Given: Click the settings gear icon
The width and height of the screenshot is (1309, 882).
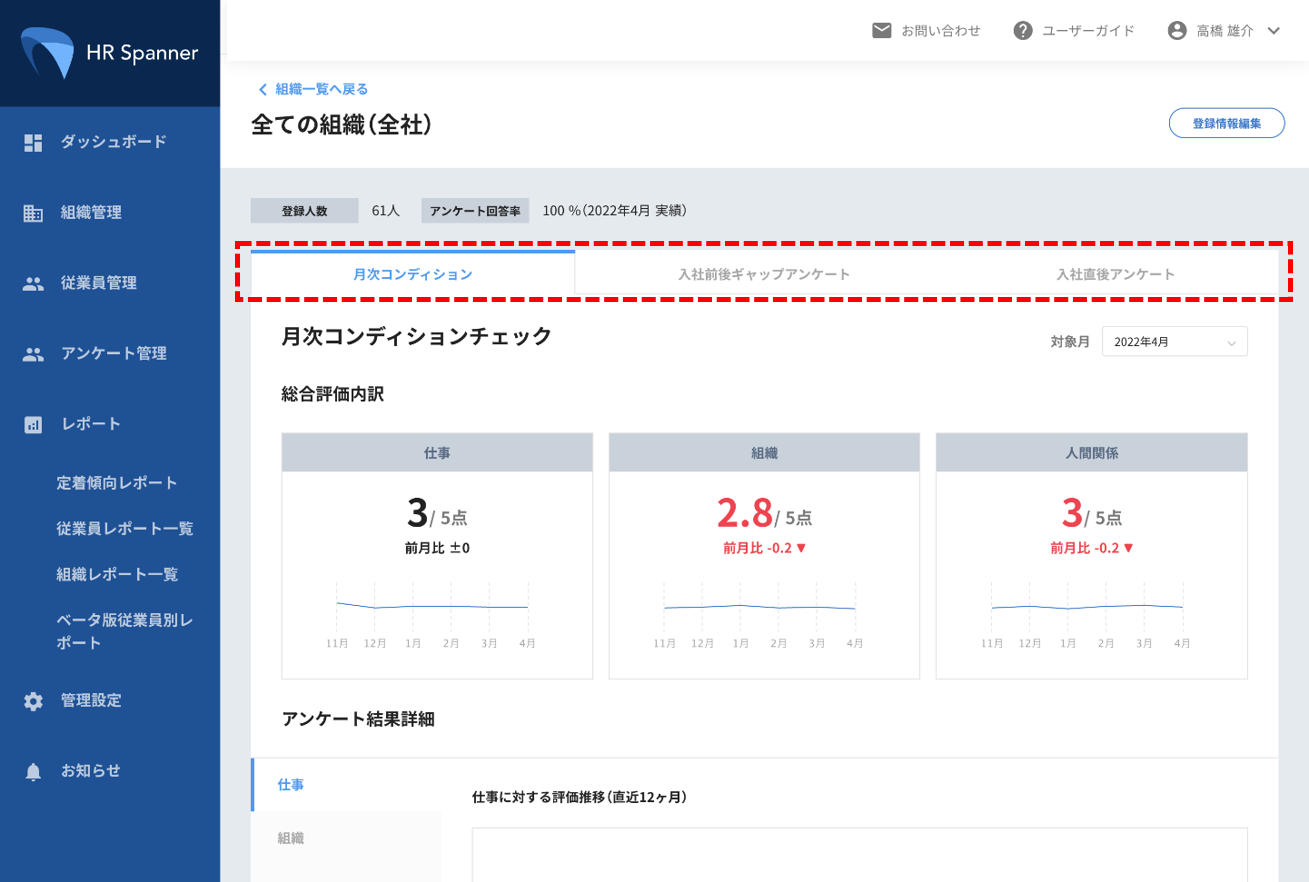Looking at the screenshot, I should [x=33, y=701].
